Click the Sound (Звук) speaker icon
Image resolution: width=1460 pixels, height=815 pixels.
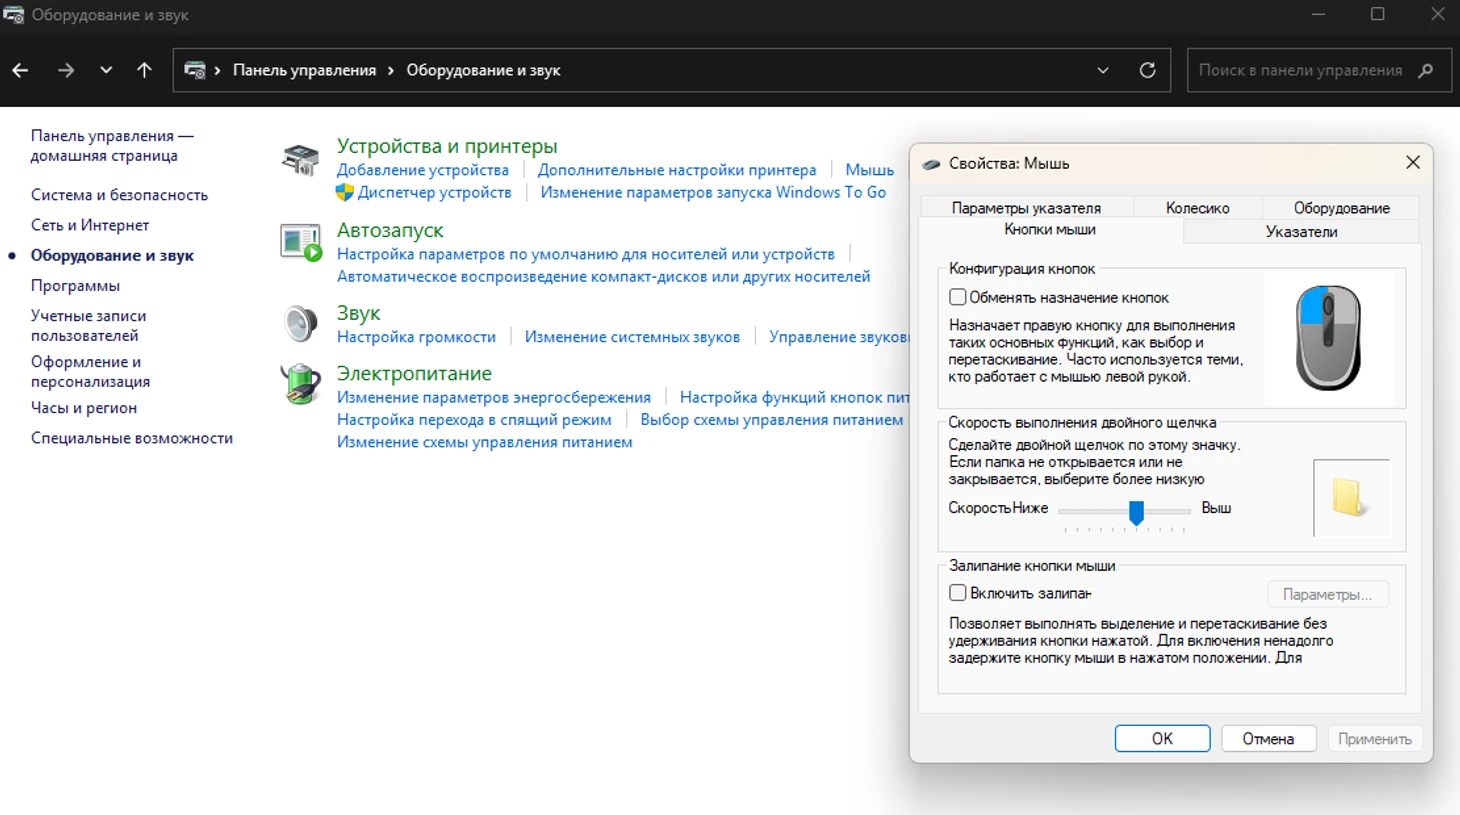[300, 324]
